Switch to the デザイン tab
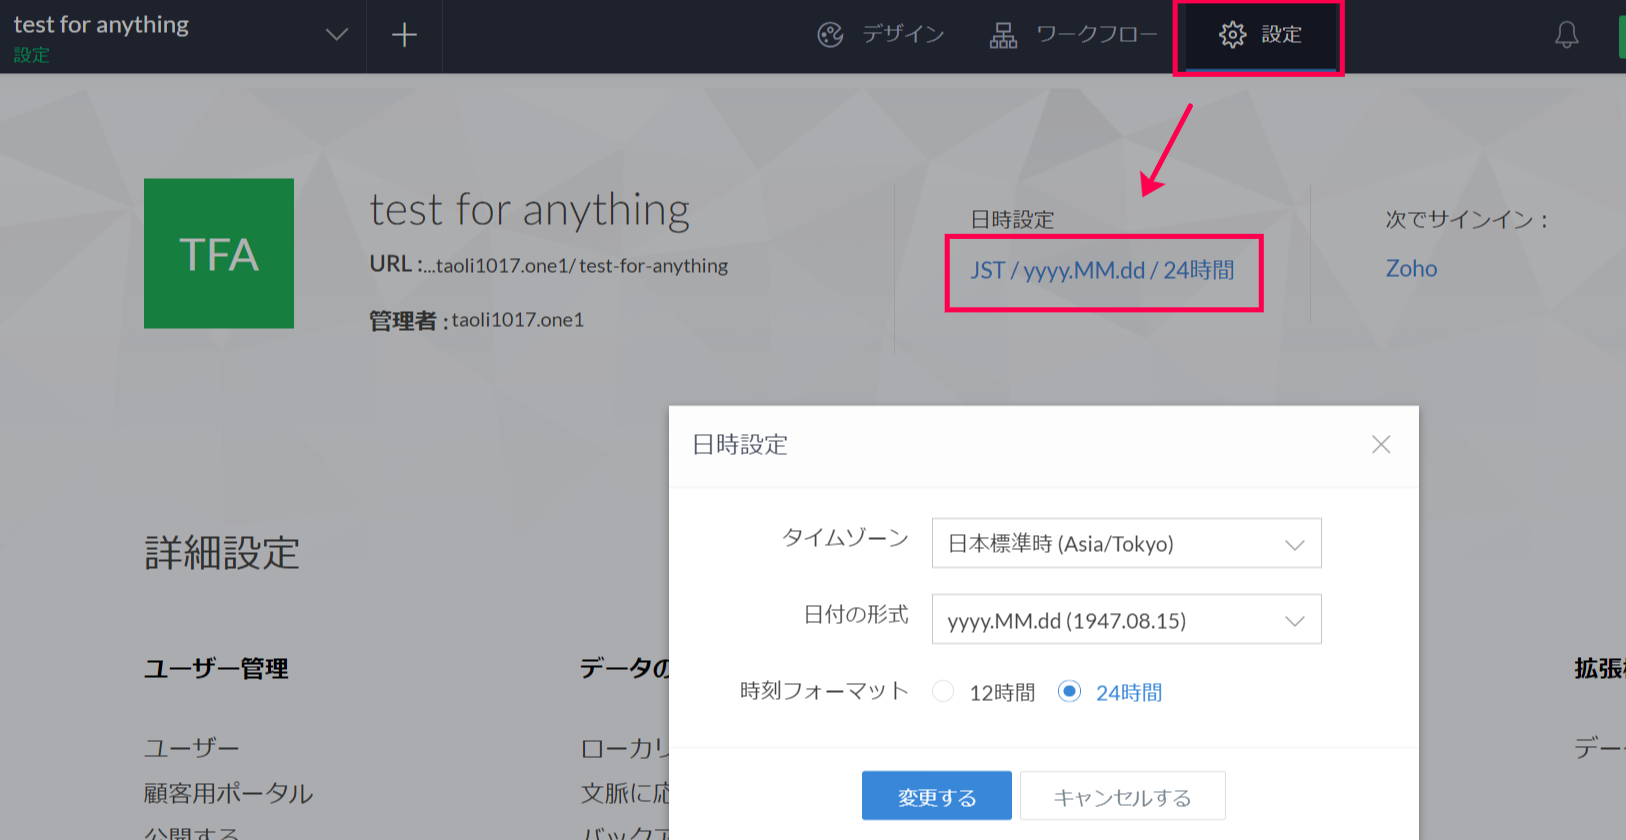 [902, 35]
